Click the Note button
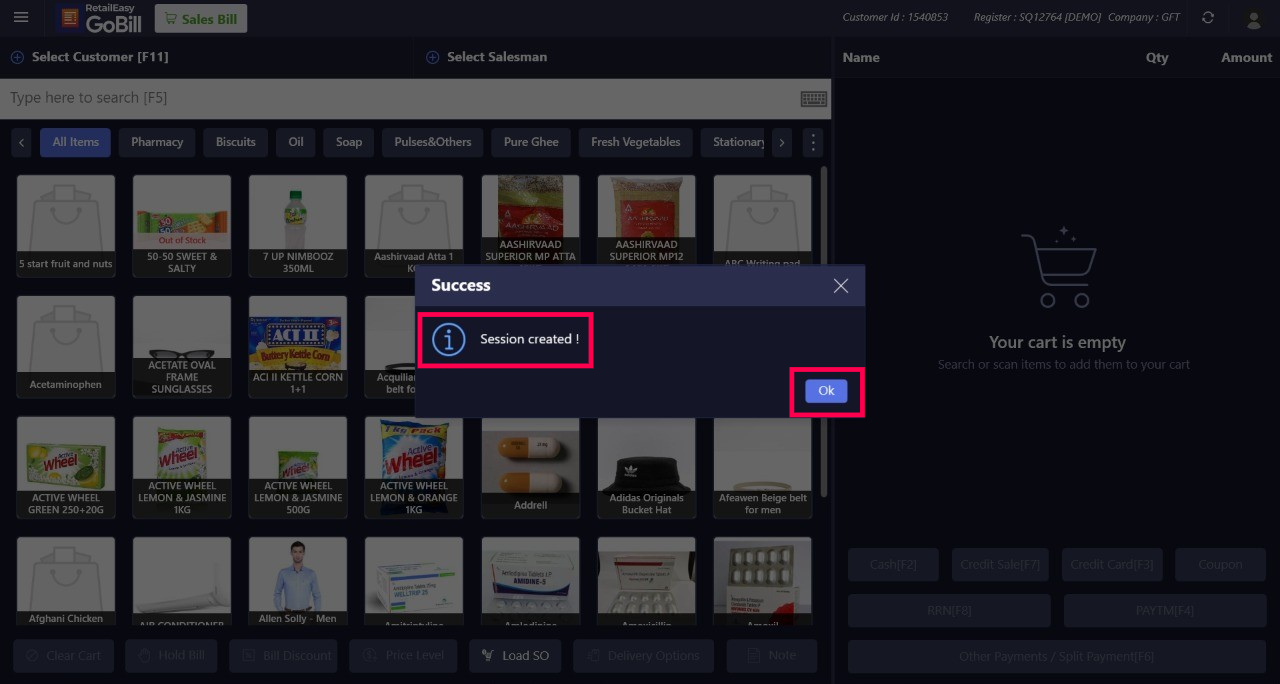Viewport: 1280px width, 684px height. coord(772,656)
